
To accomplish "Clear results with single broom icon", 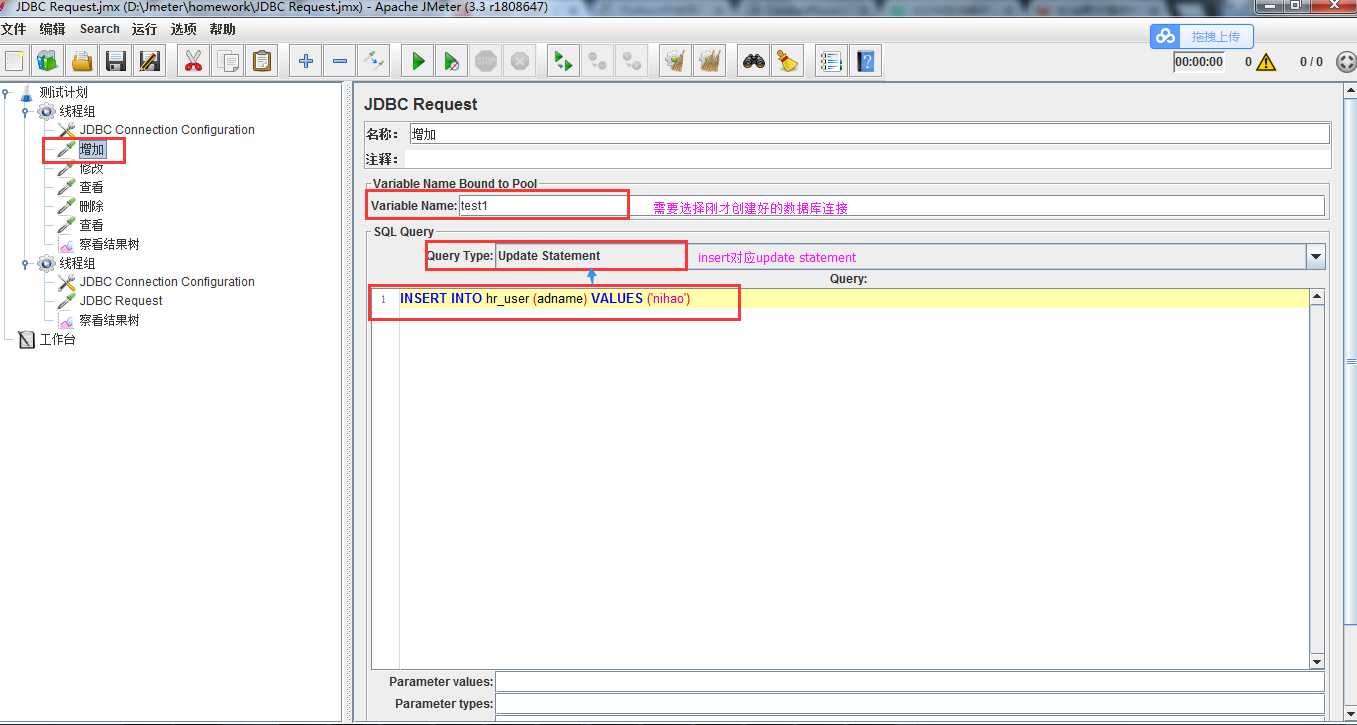I will 676,61.
